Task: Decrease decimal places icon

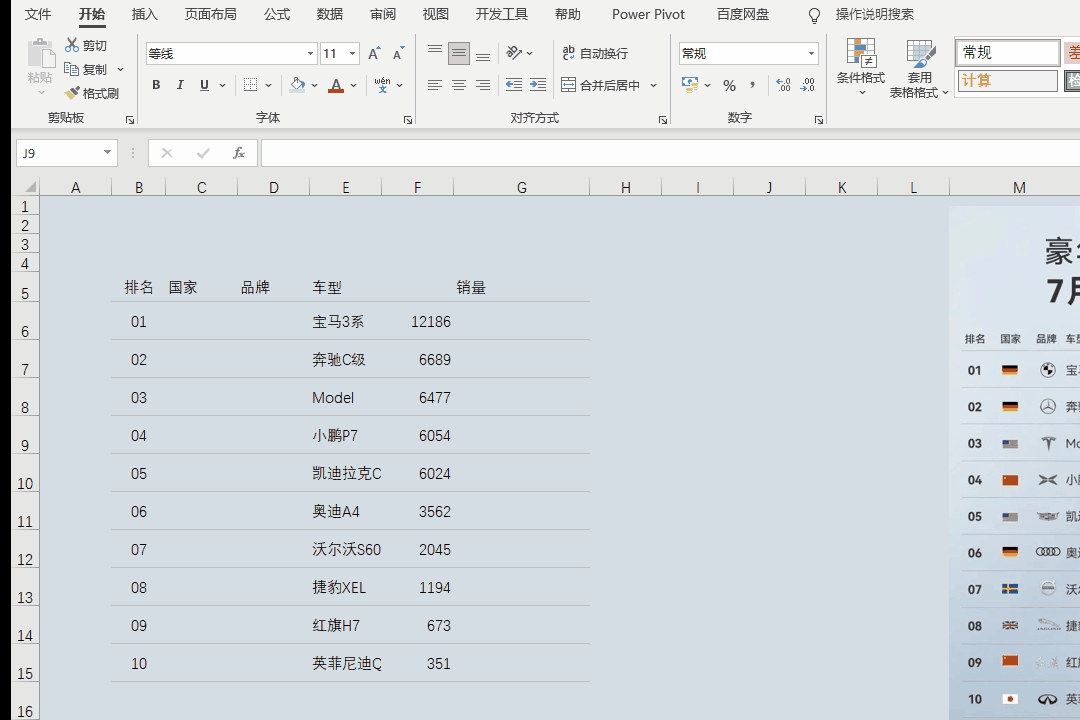Action: point(807,85)
